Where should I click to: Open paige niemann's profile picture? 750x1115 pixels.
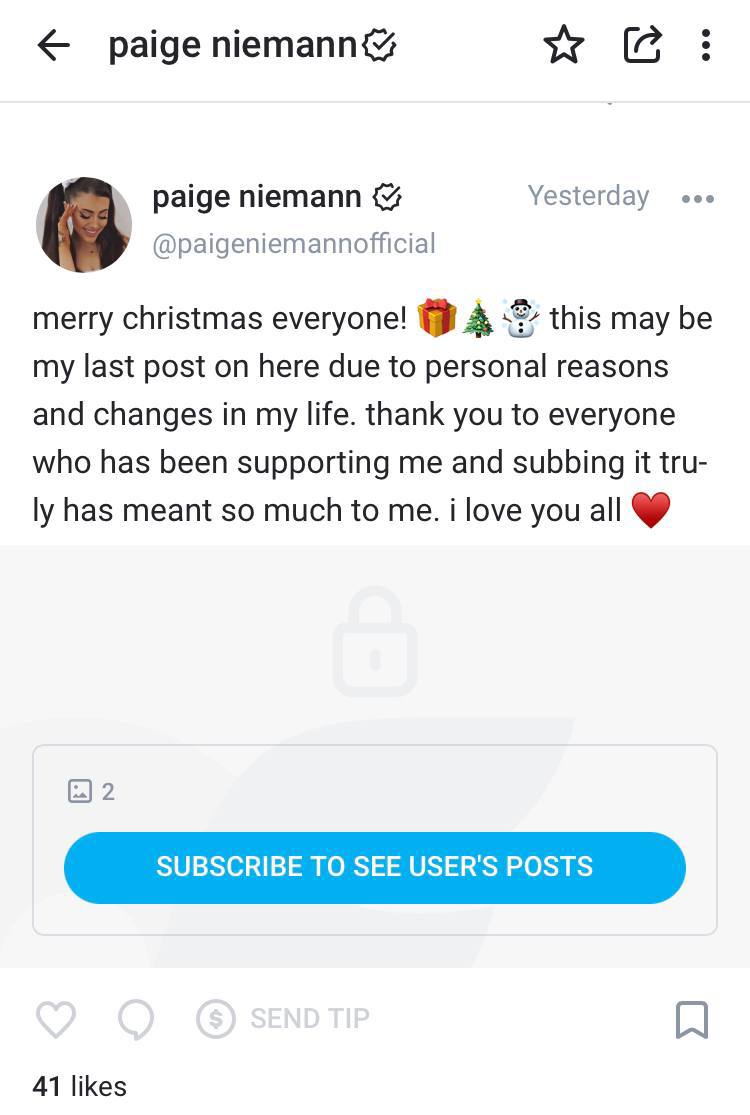pyautogui.click(x=84, y=225)
